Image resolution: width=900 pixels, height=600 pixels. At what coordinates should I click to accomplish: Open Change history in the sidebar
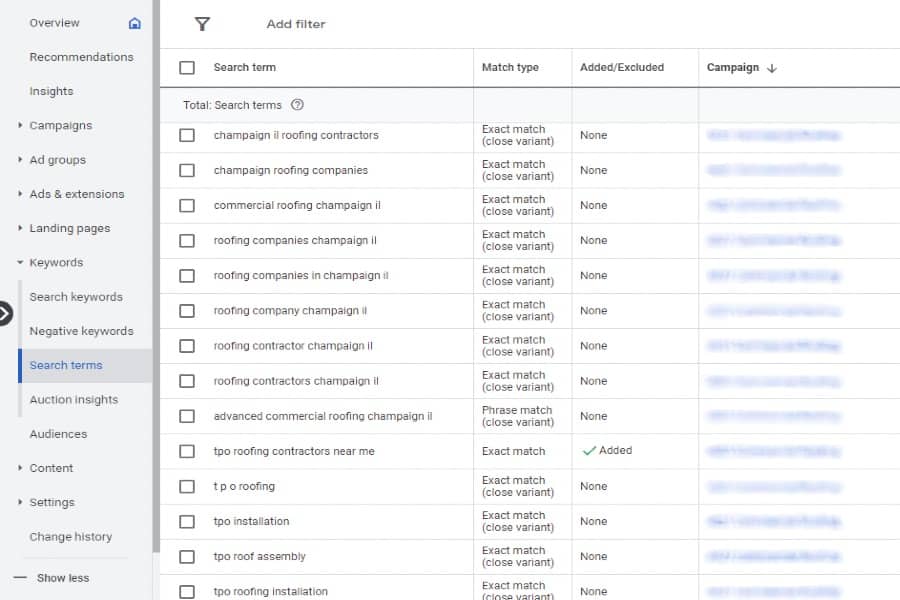(x=71, y=537)
